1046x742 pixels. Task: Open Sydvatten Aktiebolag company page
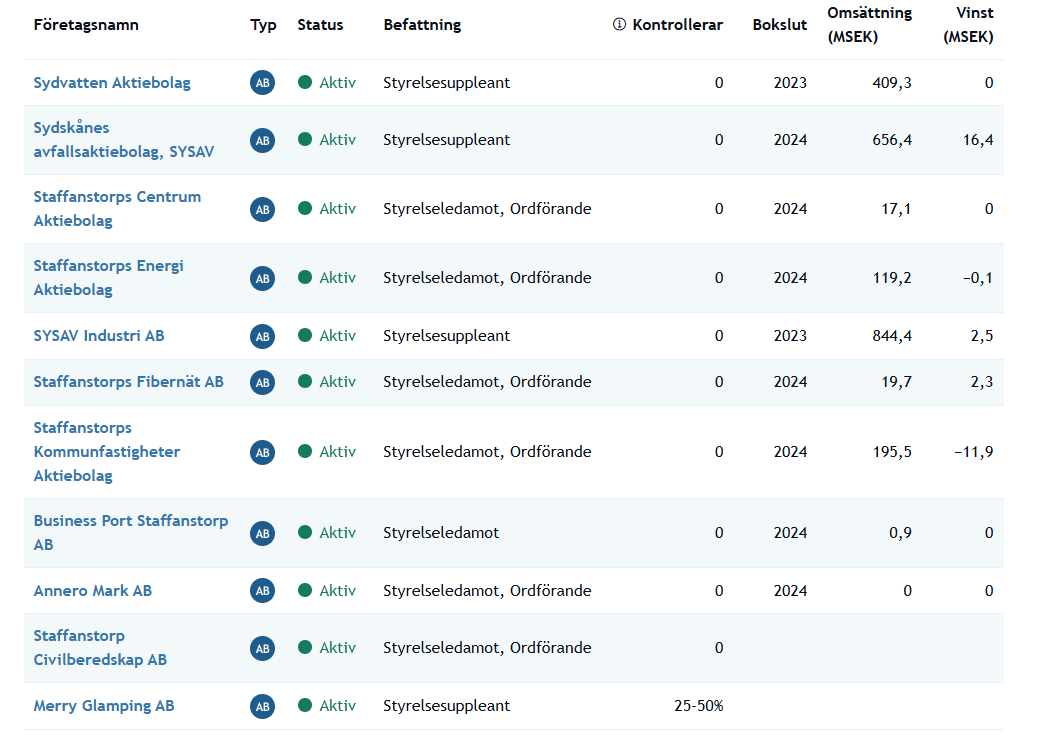coord(112,83)
